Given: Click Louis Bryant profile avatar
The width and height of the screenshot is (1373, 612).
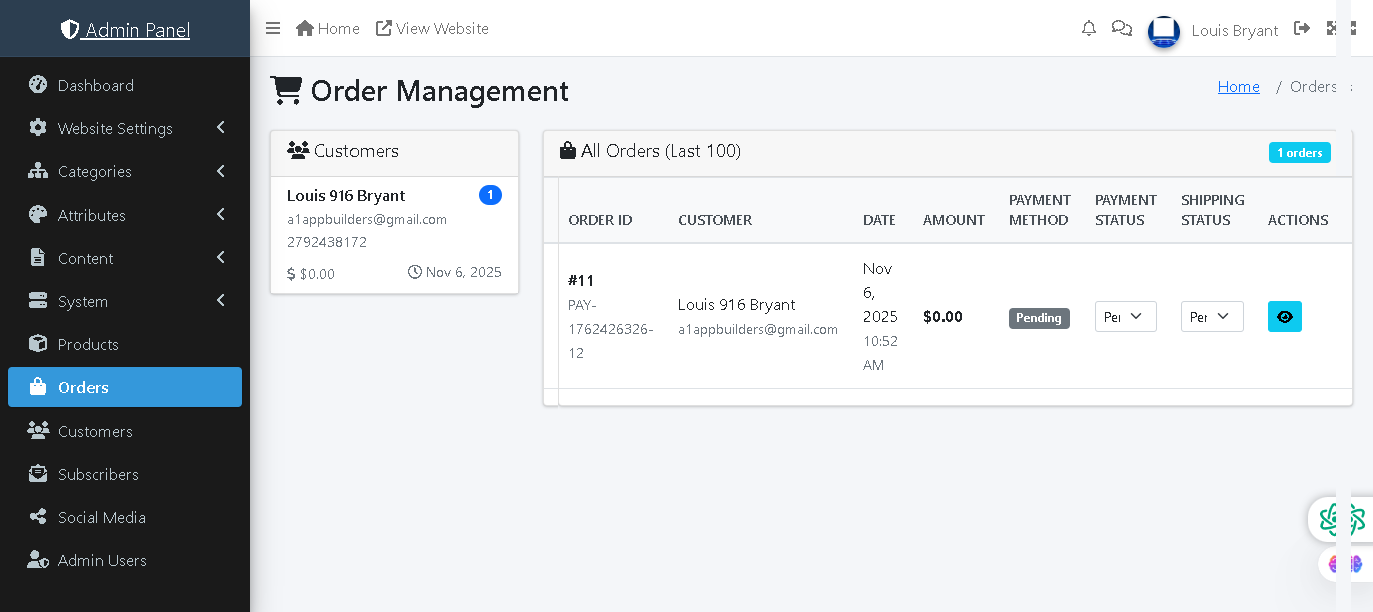Looking at the screenshot, I should 1164,31.
